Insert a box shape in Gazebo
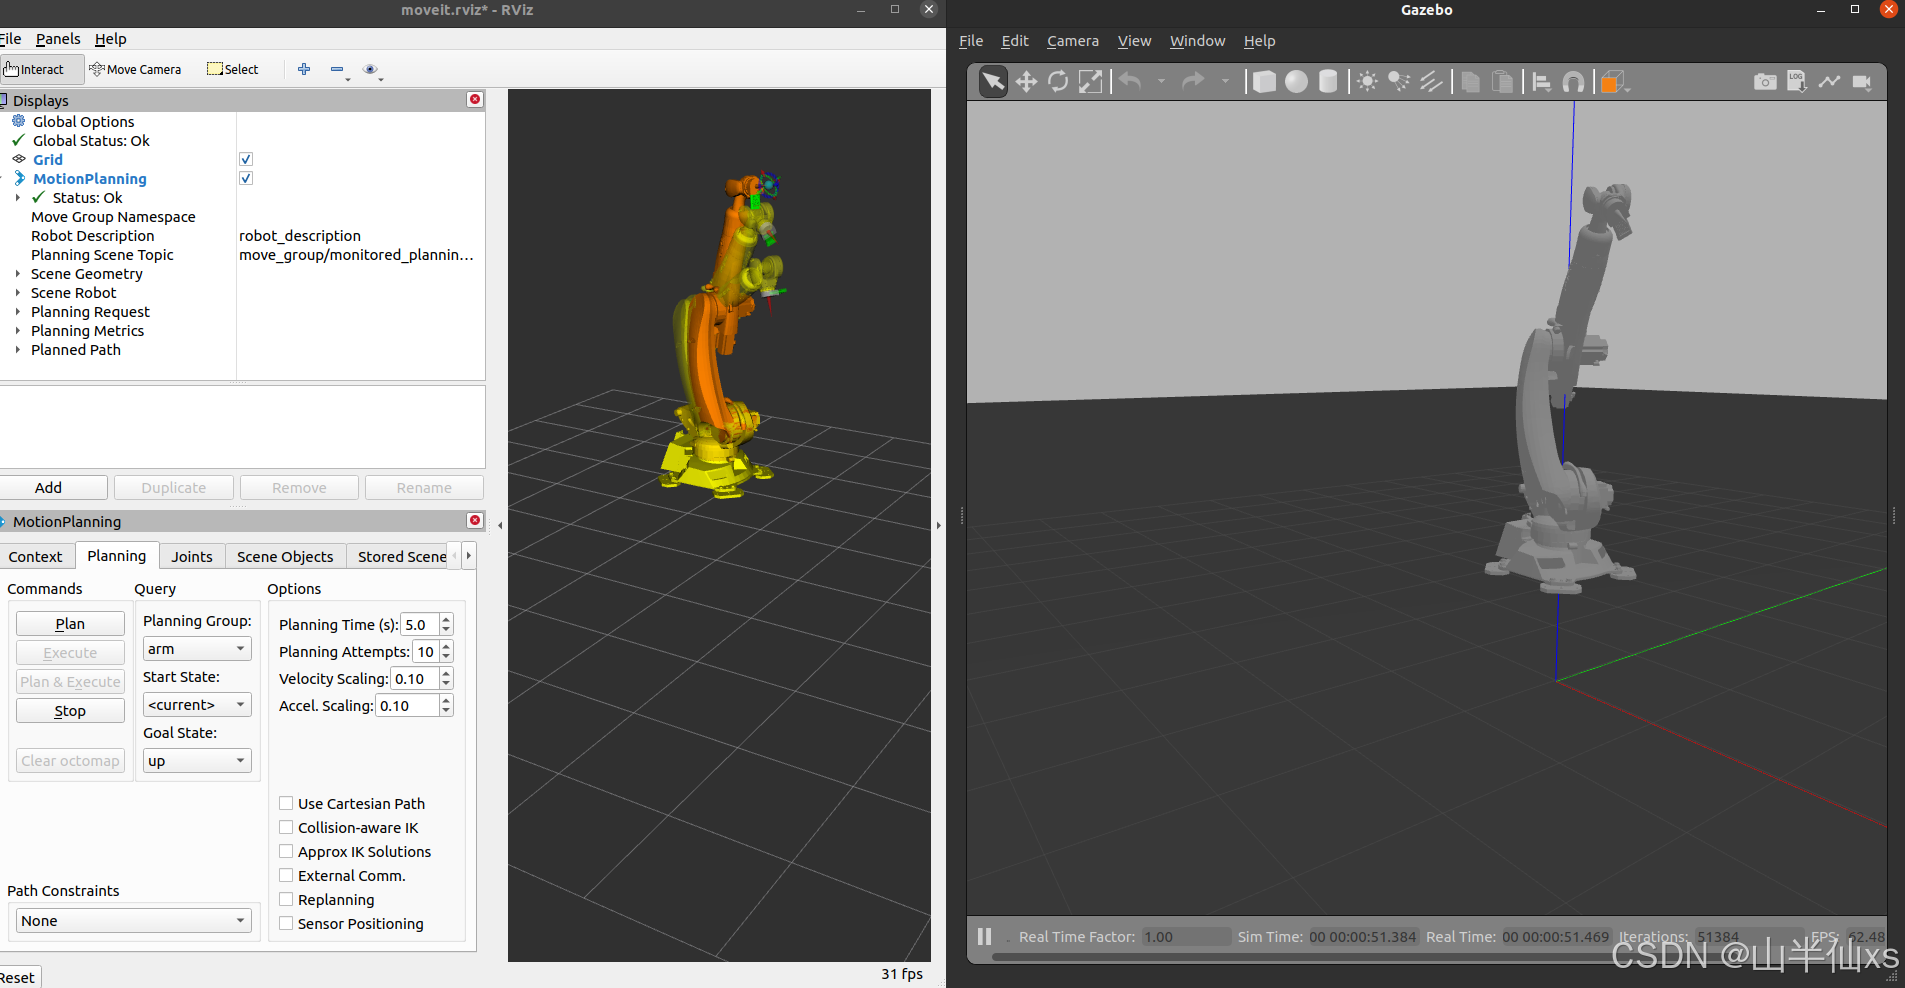The height and width of the screenshot is (988, 1905). pyautogui.click(x=1264, y=82)
